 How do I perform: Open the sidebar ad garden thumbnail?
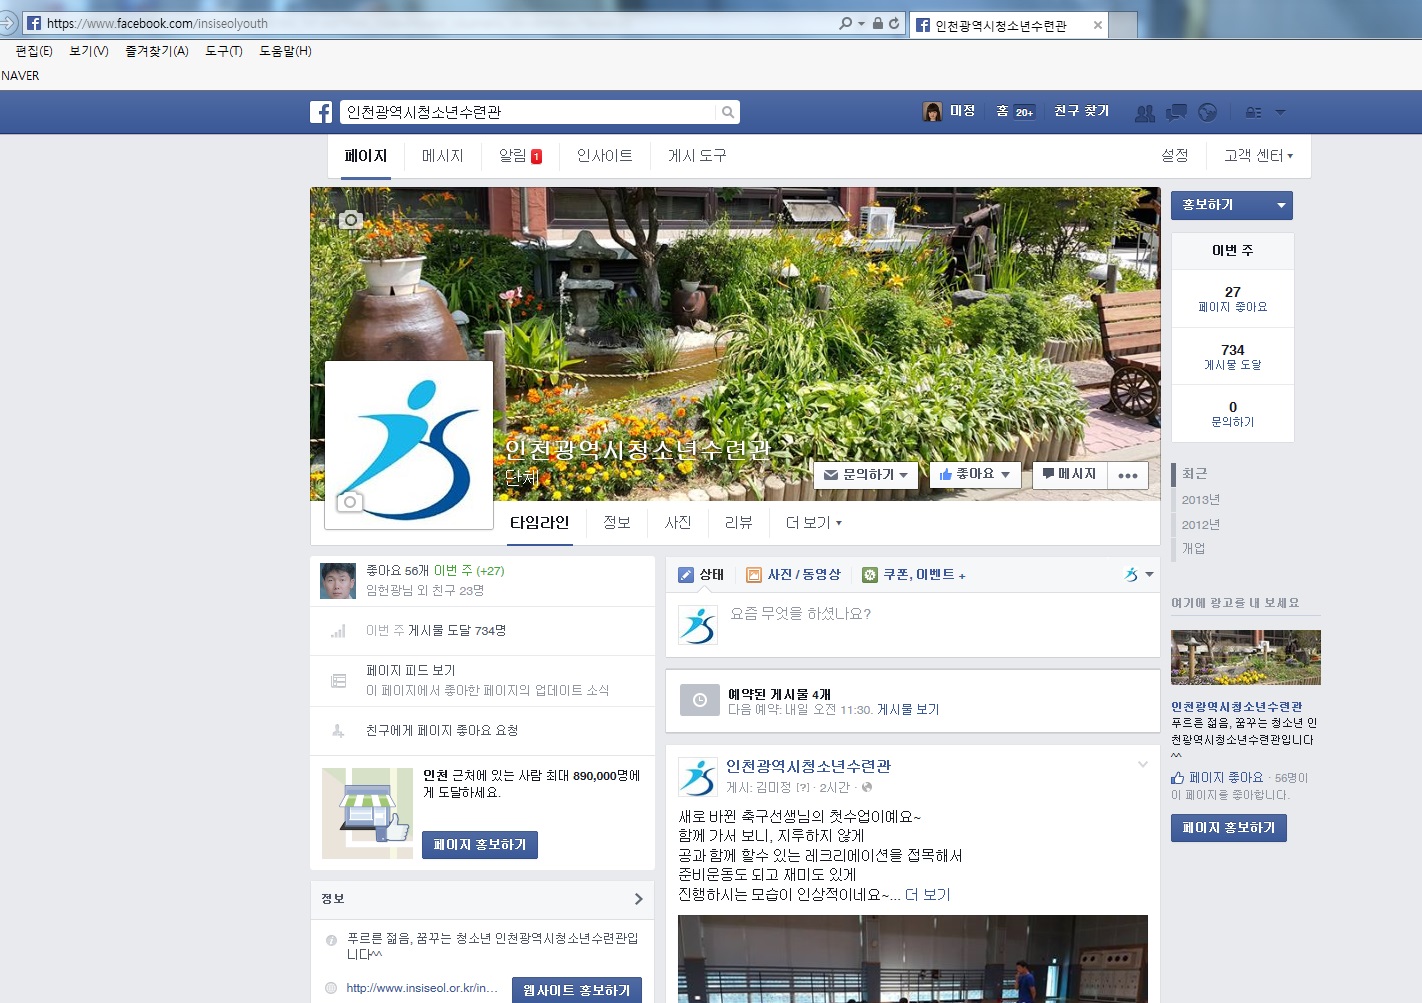(x=1246, y=657)
